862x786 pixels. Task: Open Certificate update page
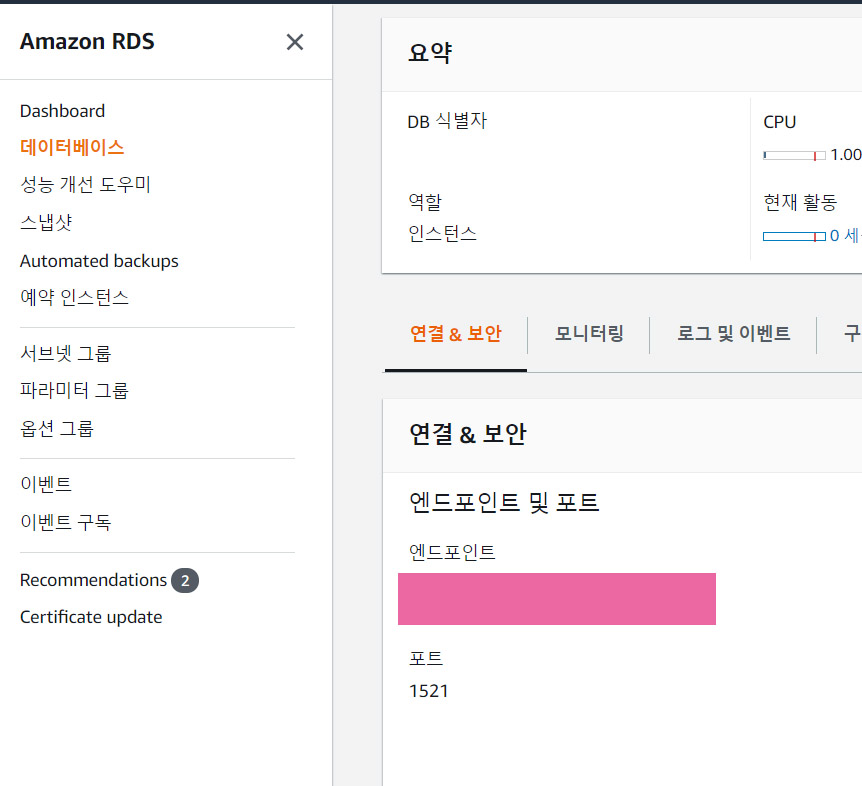[x=91, y=617]
